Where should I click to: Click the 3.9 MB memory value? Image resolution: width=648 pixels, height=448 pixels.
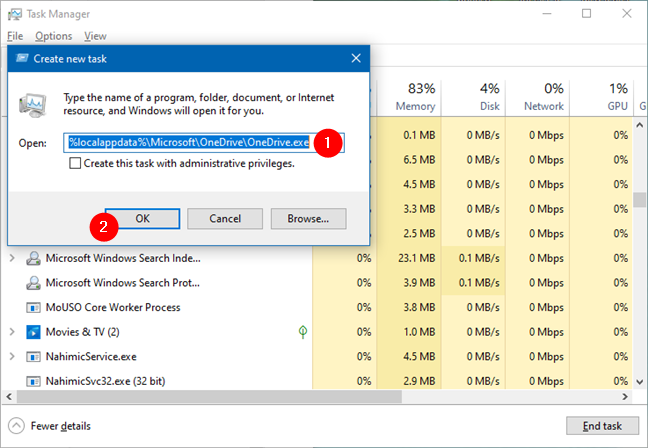pos(419,283)
